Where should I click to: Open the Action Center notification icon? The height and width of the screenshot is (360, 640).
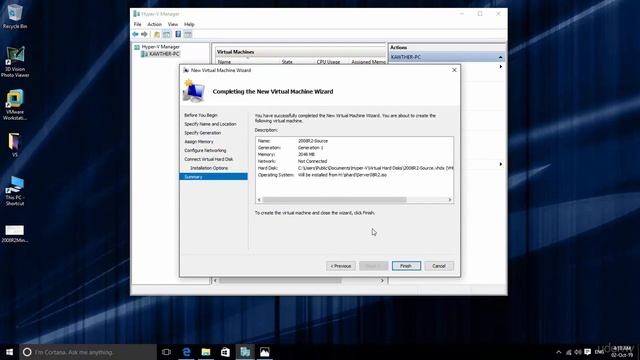588,352
